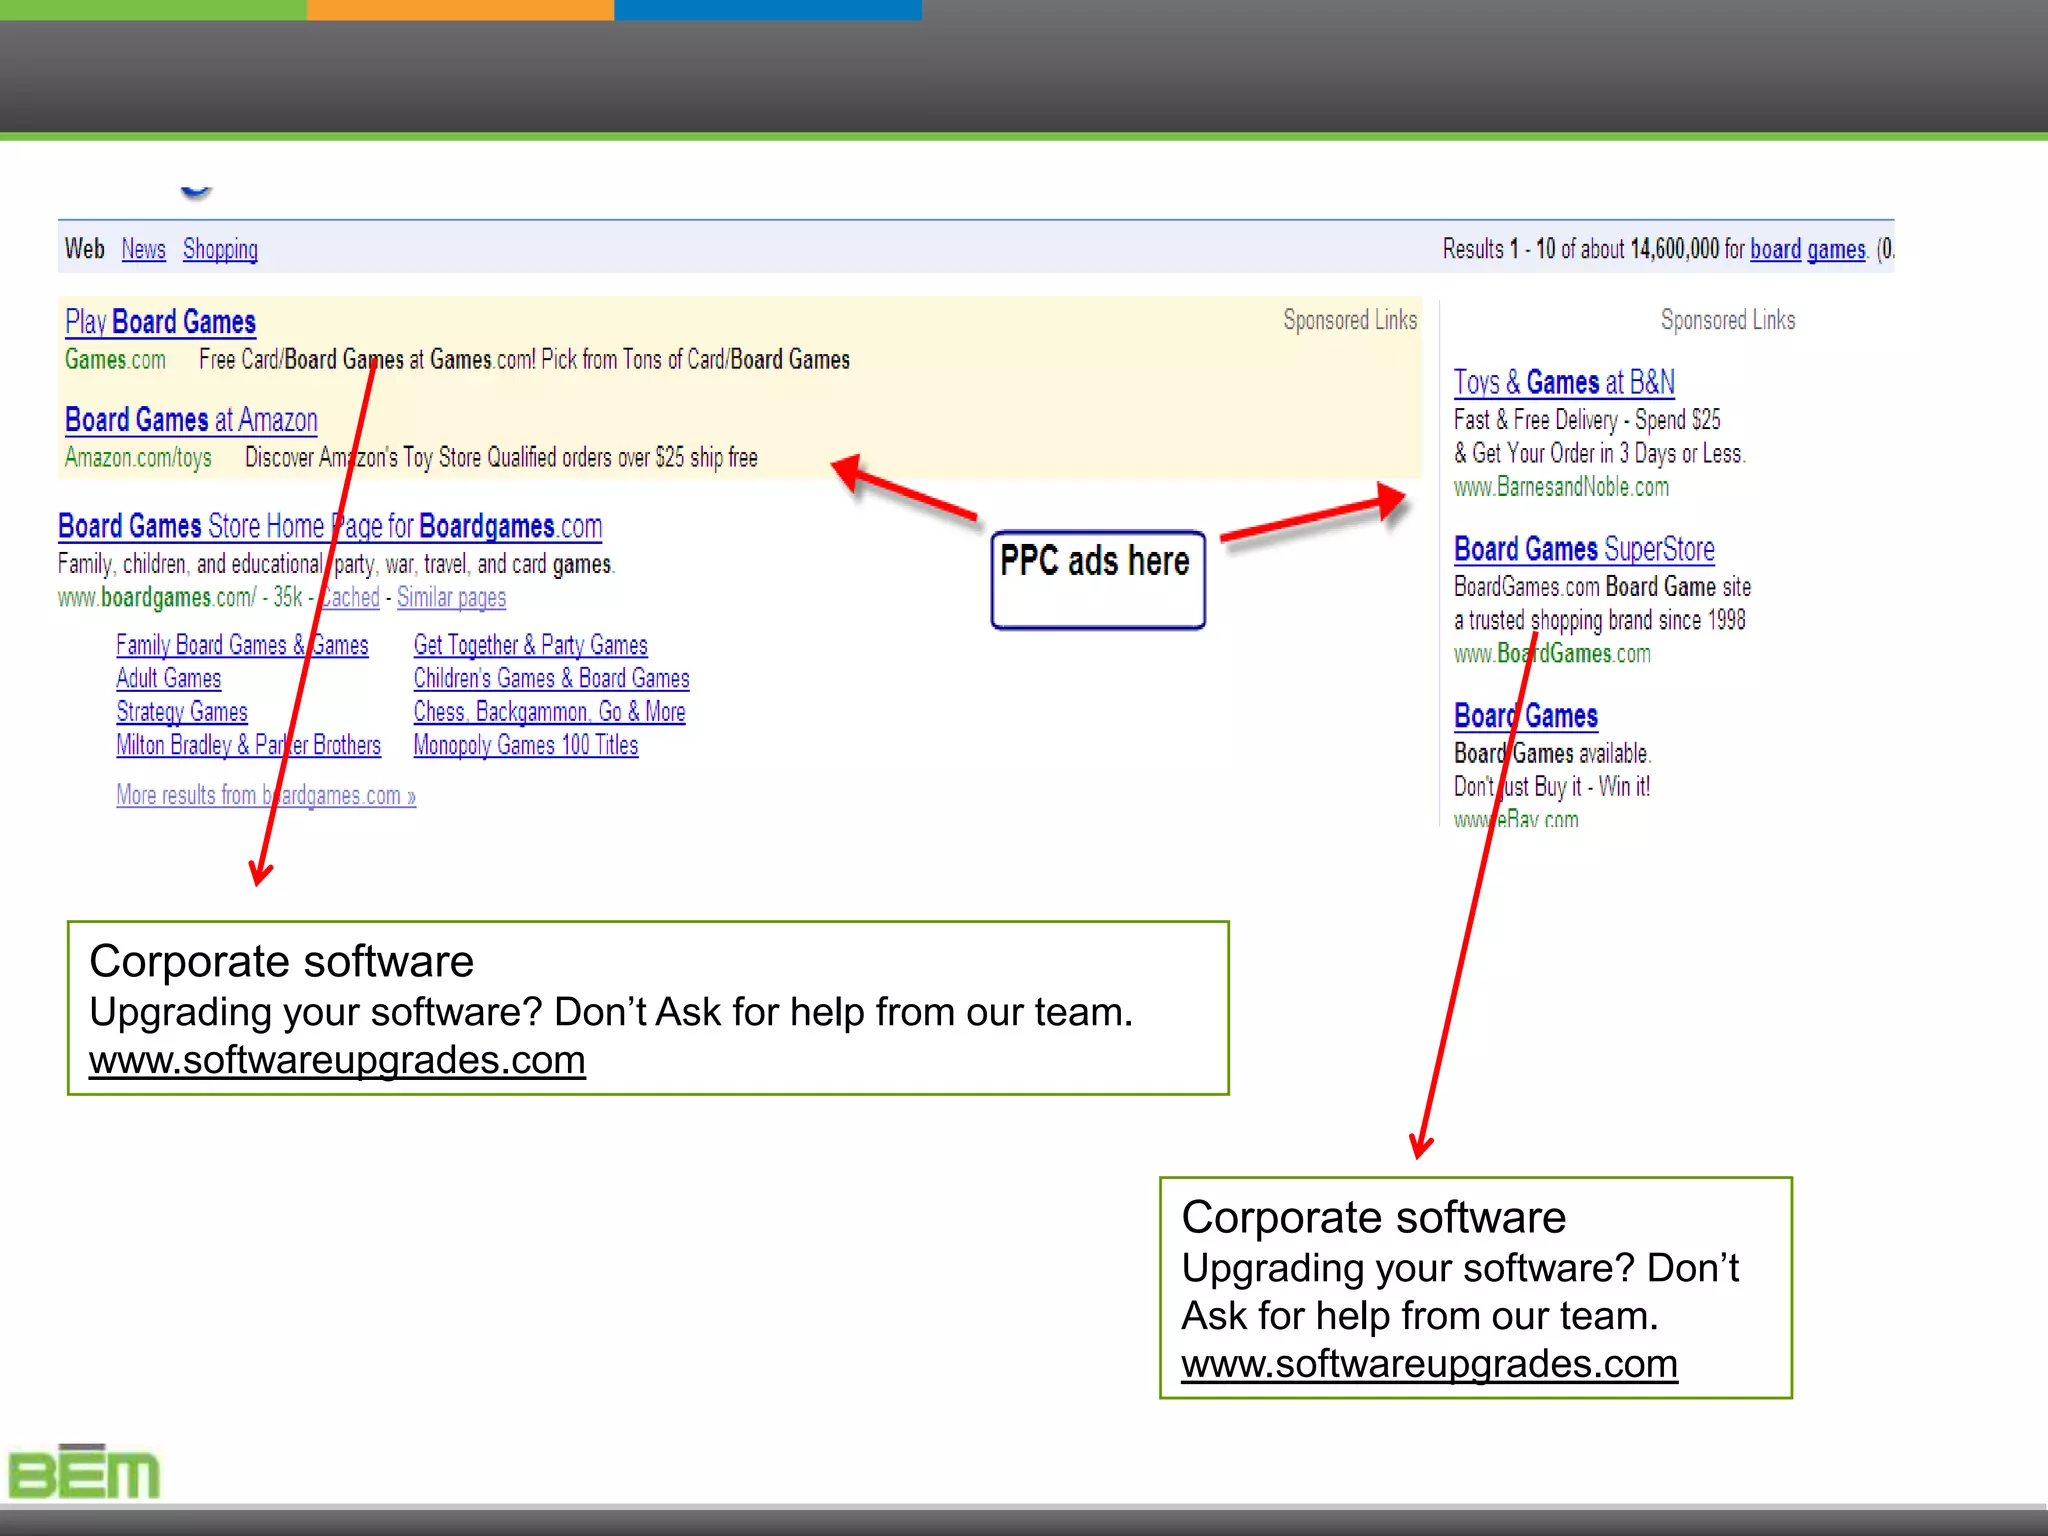Open Monopoly Games 100 Titles sitelink
This screenshot has width=2048, height=1536.
point(525,745)
